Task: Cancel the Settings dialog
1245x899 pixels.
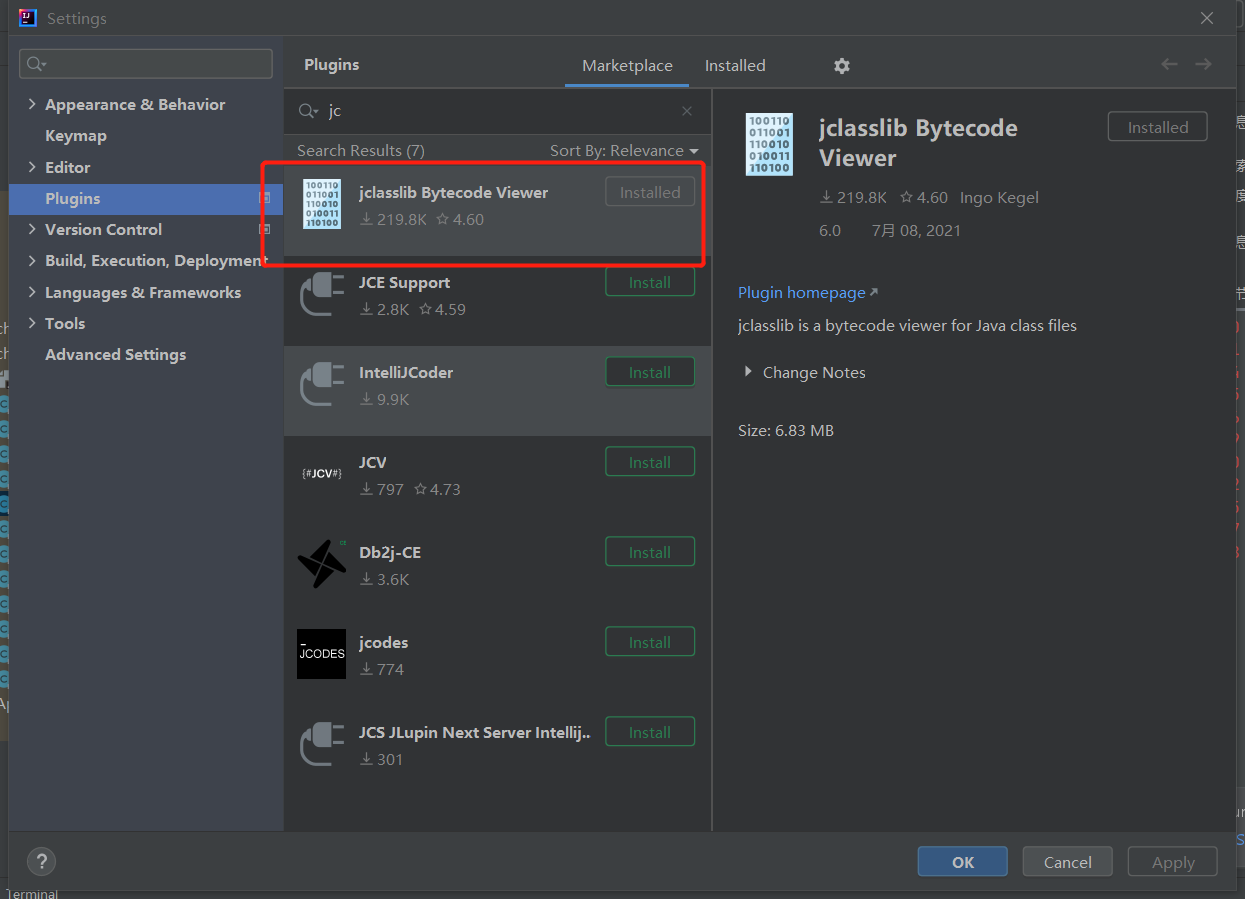Action: 1068,862
